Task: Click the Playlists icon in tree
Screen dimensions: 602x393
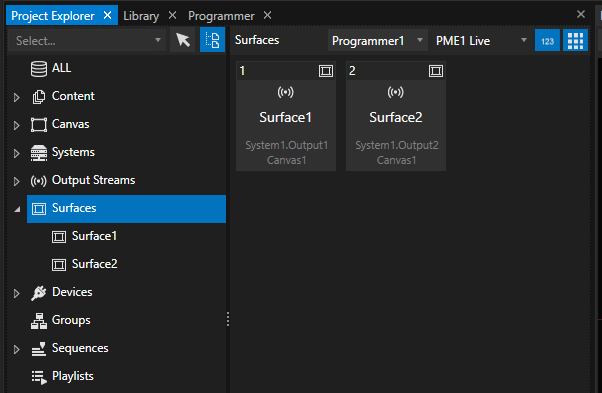Action: [39, 377]
